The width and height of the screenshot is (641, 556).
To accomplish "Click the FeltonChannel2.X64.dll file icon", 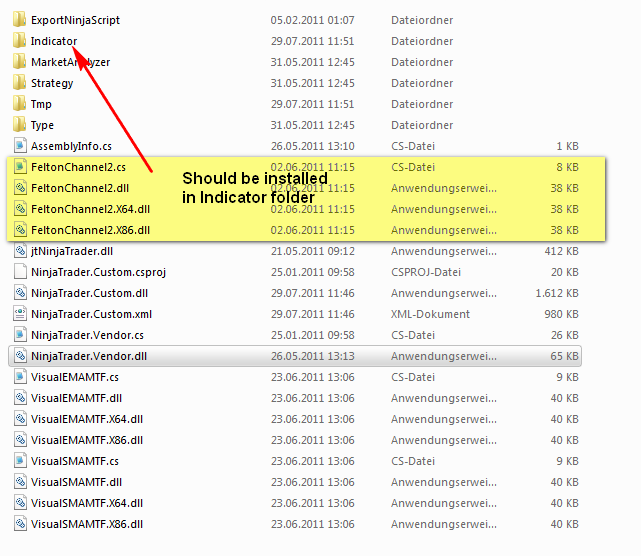I will (20, 209).
